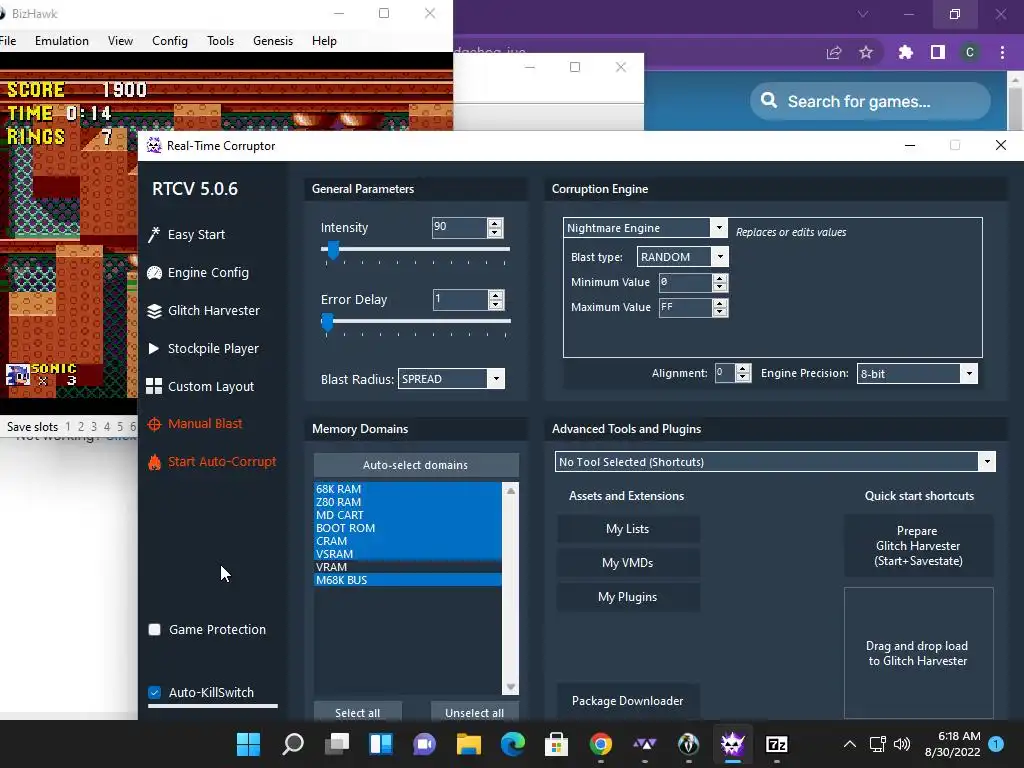Click Maximum Value field FF
This screenshot has height=768, width=1024.
685,307
